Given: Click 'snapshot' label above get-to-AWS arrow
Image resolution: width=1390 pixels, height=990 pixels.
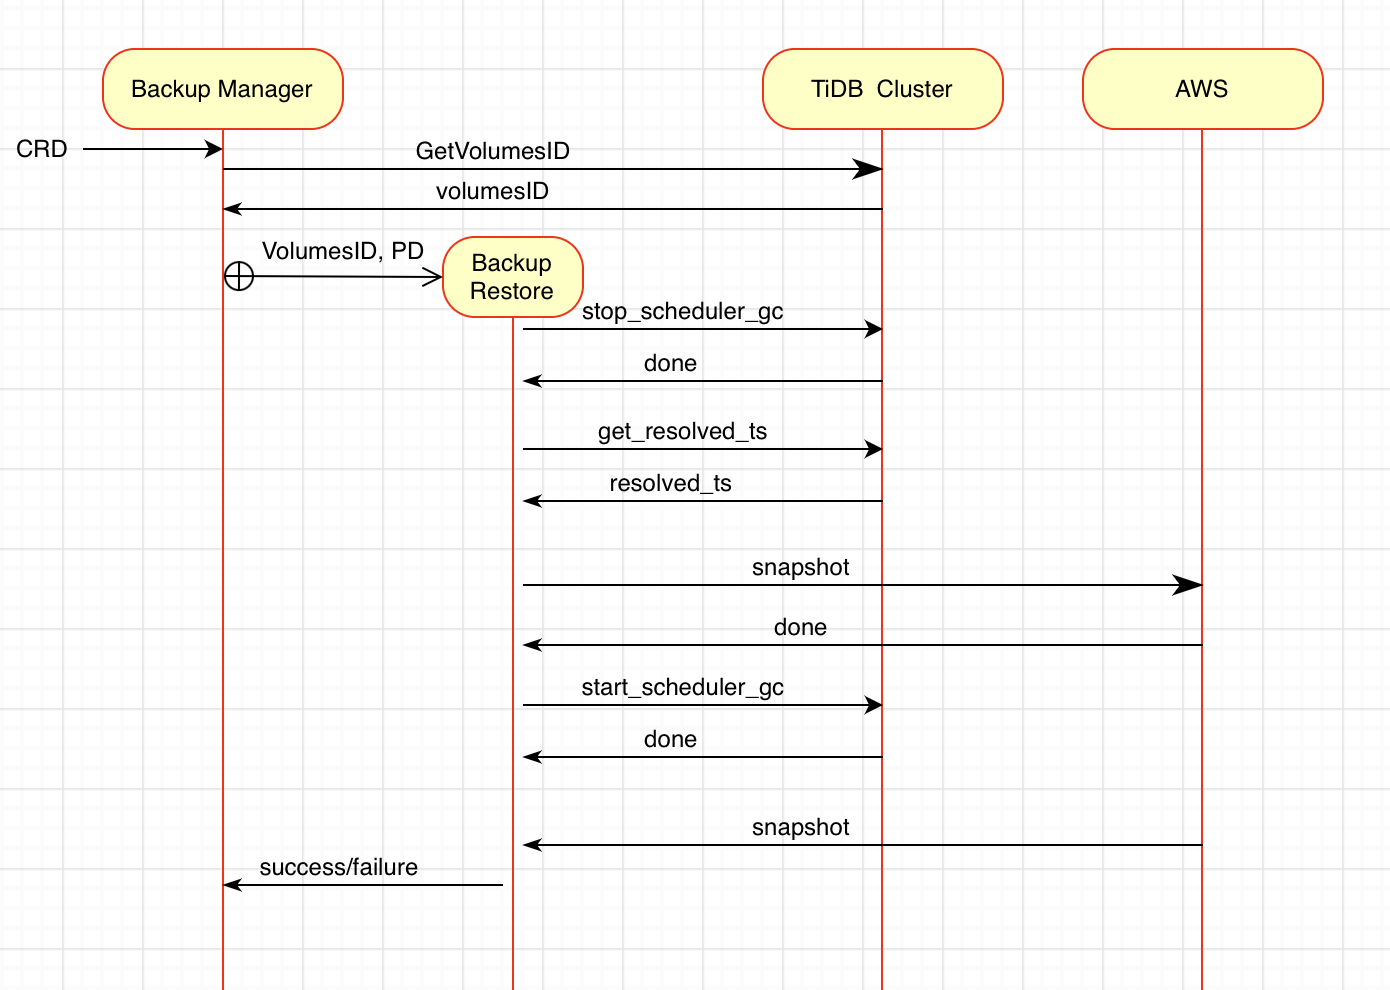Looking at the screenshot, I should (800, 567).
